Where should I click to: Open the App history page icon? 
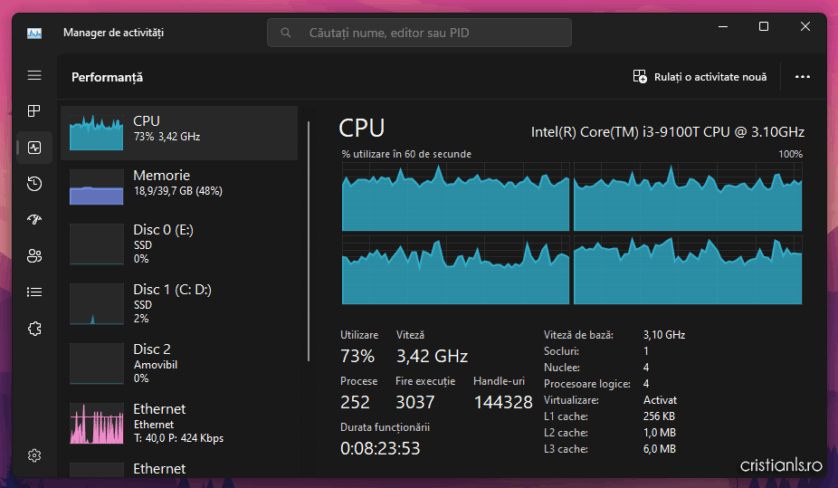point(34,184)
